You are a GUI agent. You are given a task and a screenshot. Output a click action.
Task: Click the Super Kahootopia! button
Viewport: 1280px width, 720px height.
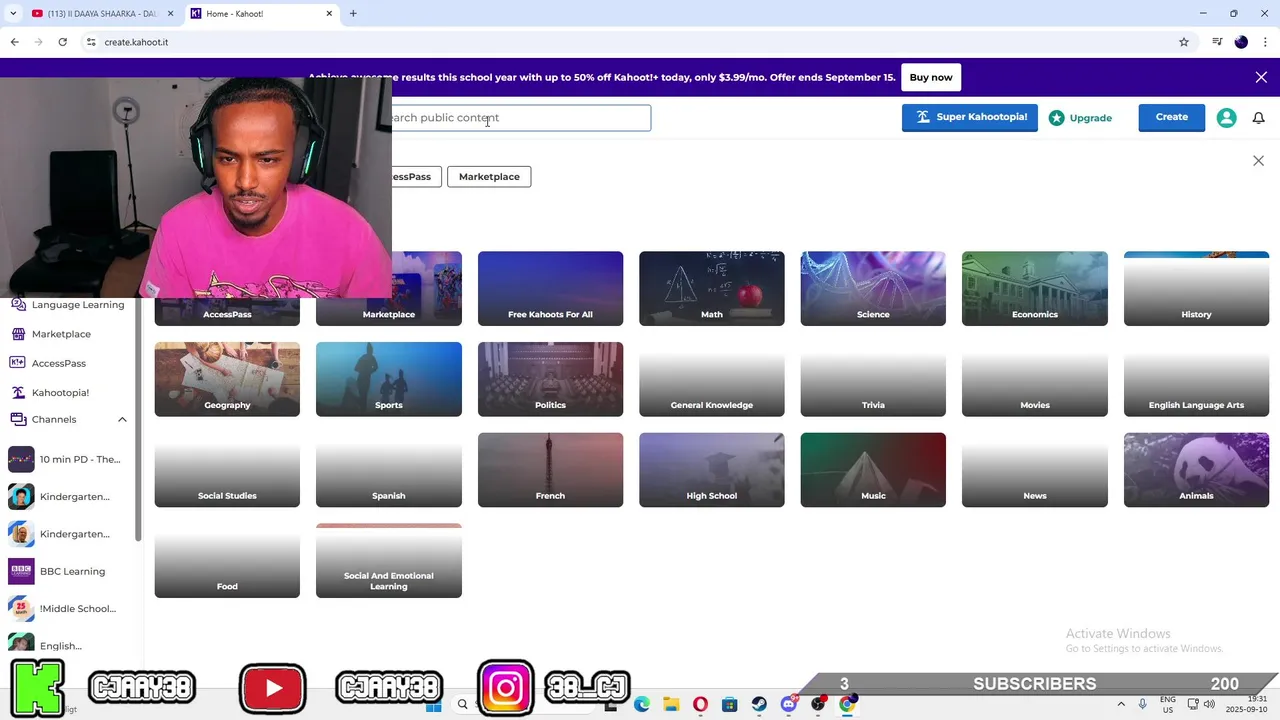click(x=969, y=117)
